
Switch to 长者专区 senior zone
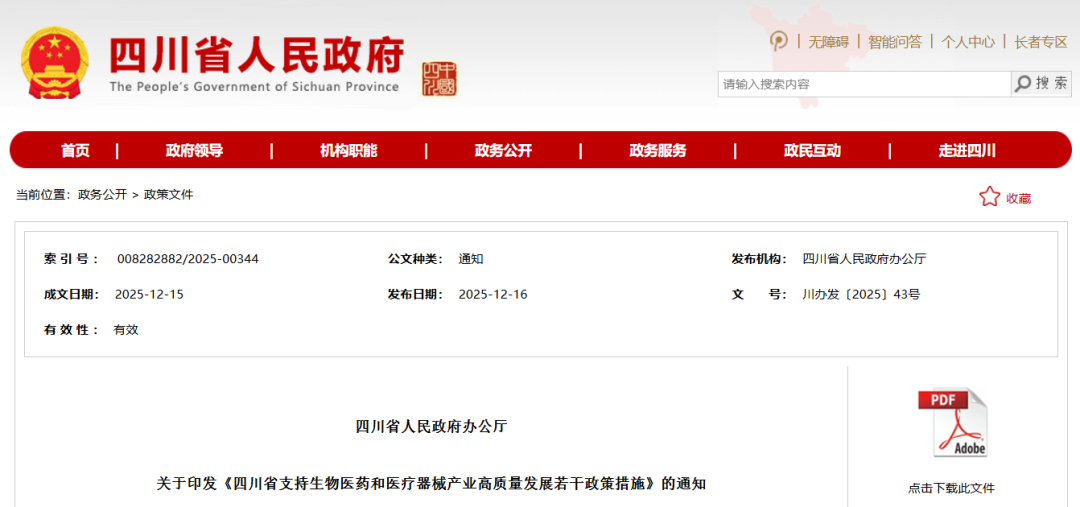pos(1040,42)
